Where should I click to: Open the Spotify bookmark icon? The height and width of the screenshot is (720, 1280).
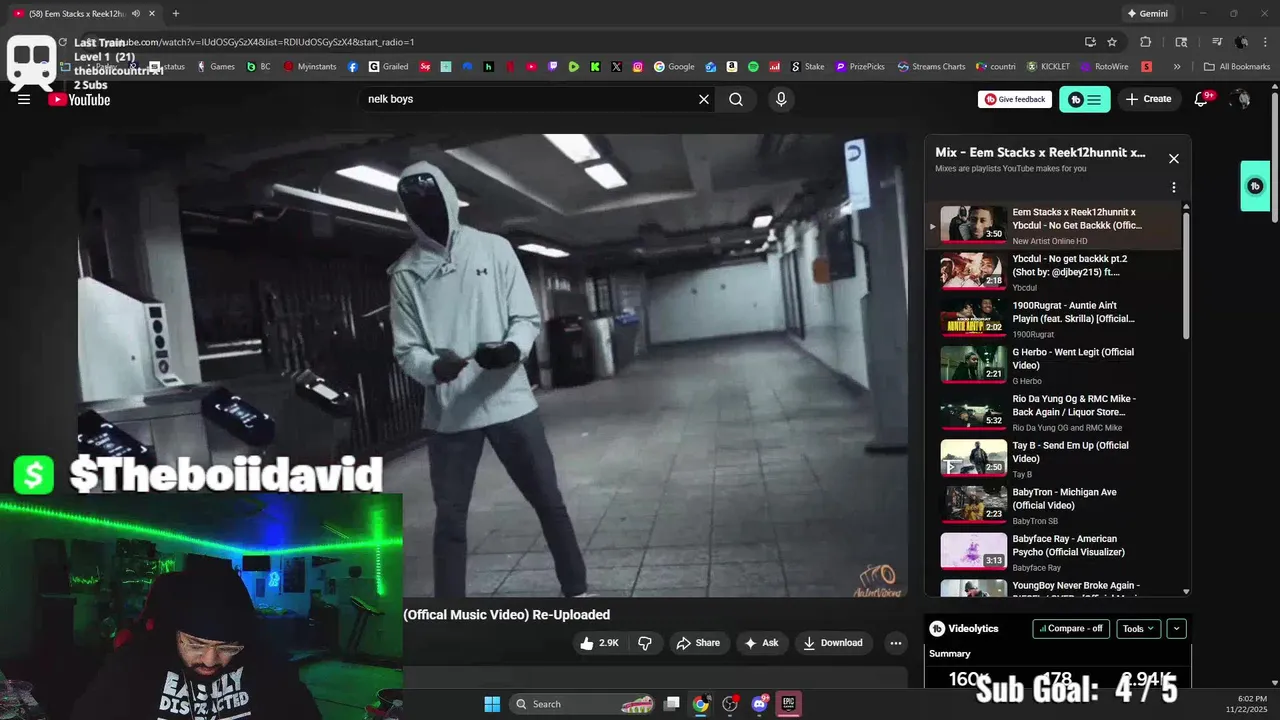753,67
